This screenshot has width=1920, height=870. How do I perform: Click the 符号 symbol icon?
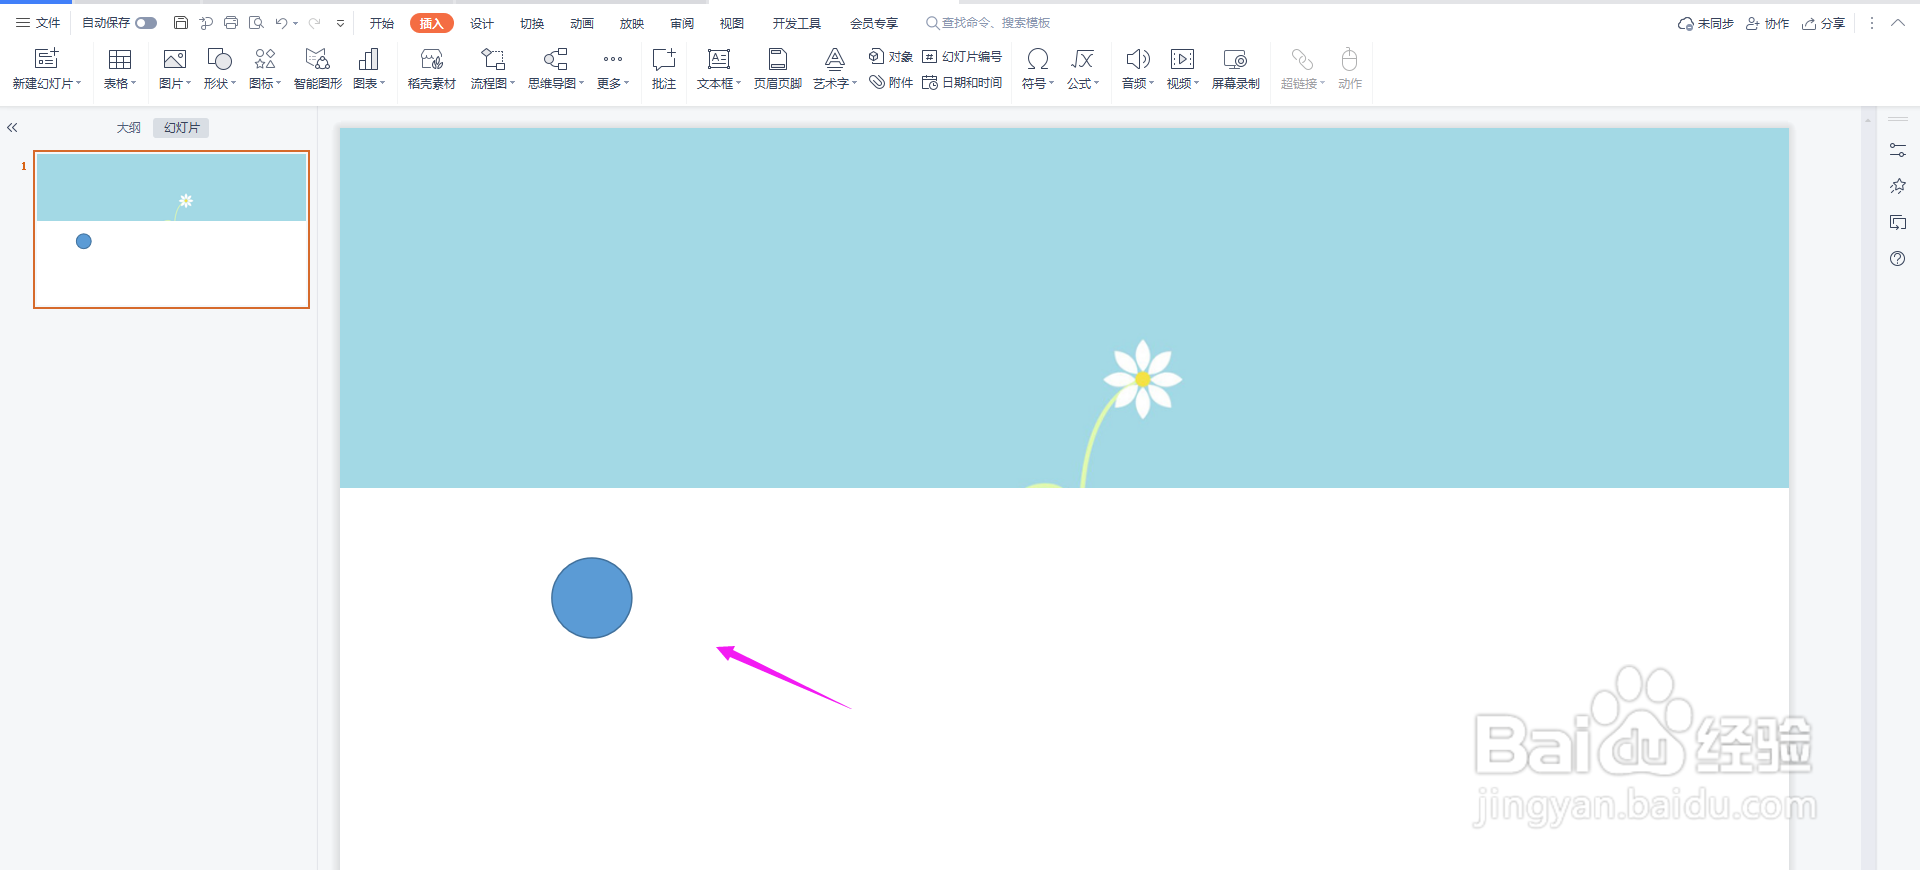point(1038,59)
